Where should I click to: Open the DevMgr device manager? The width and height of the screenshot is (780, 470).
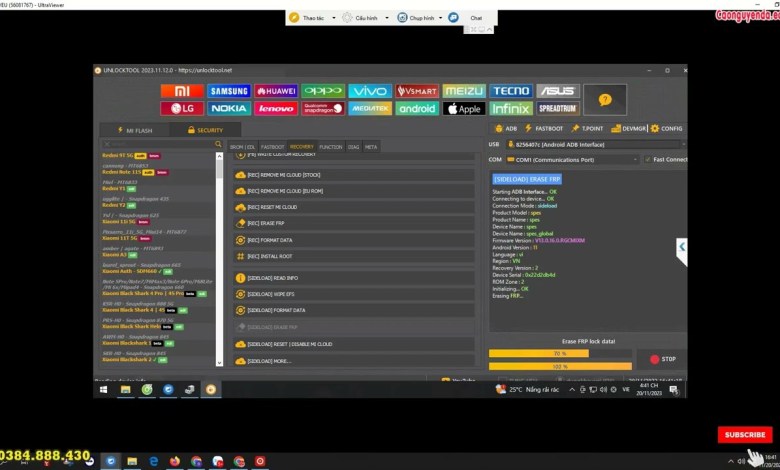pyautogui.click(x=628, y=128)
